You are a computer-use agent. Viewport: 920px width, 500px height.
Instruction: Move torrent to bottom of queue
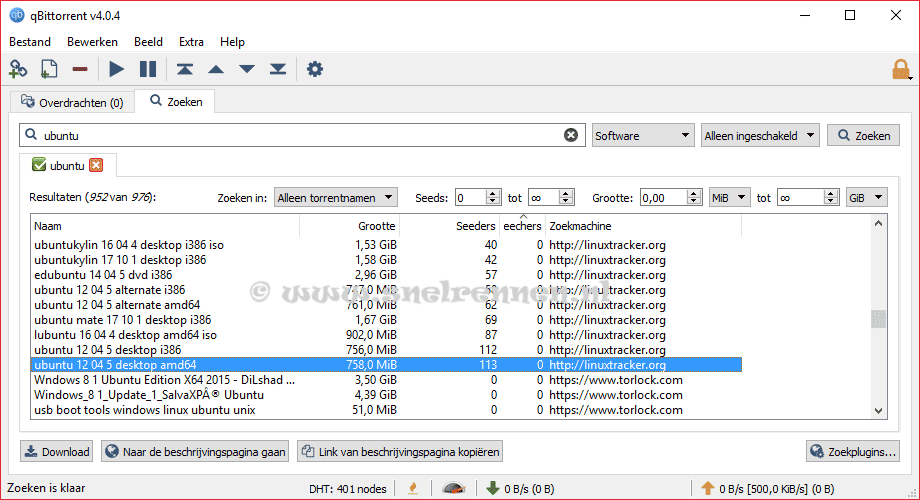click(x=278, y=69)
